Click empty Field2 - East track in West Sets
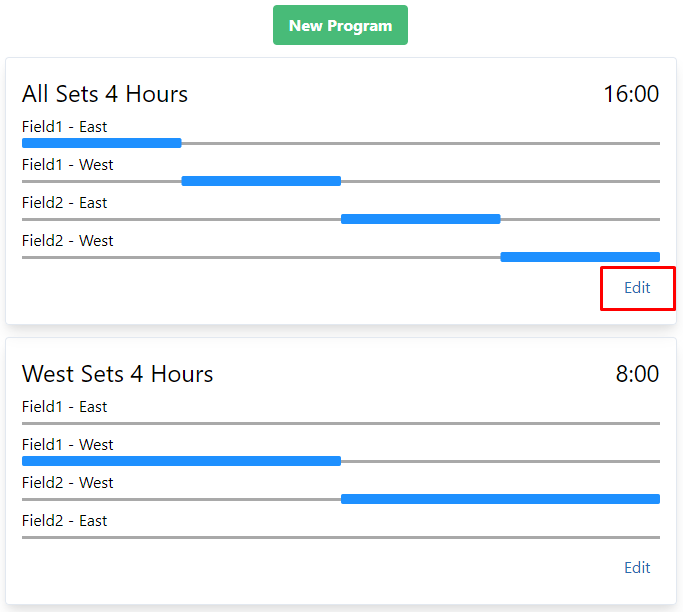This screenshot has width=683, height=612. 340,537
